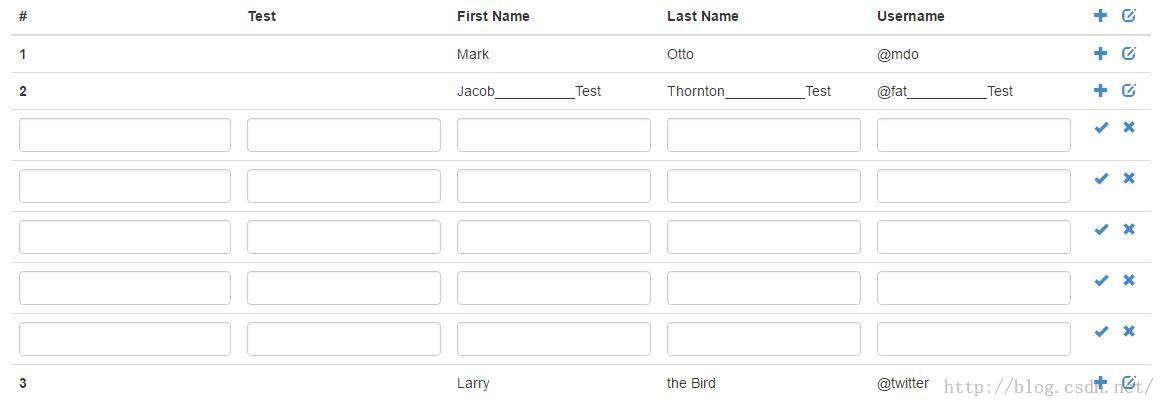Save the second editable row with checkmark
Image resolution: width=1166 pixels, height=407 pixels.
tap(1101, 179)
